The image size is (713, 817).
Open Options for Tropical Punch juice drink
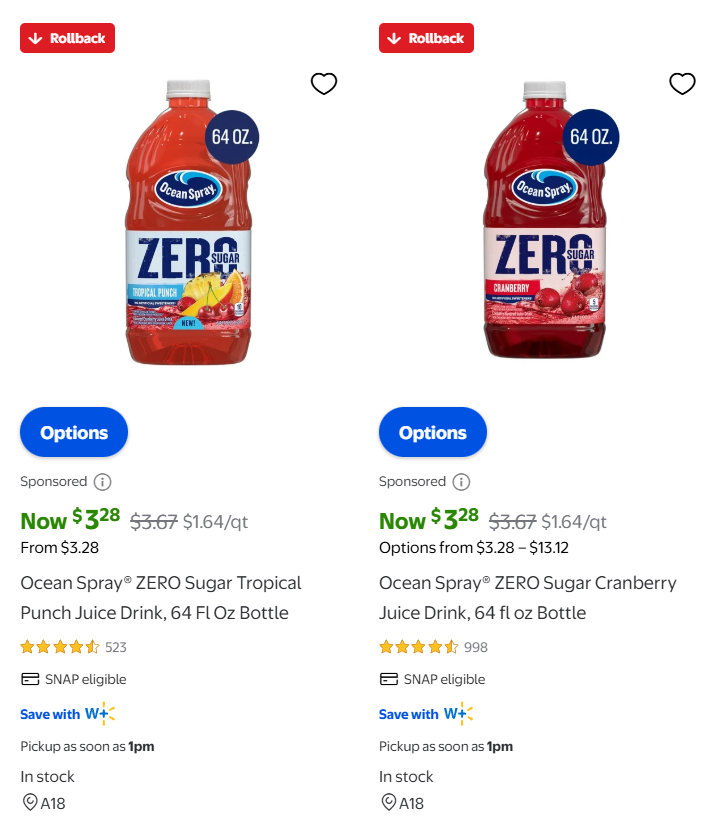click(x=74, y=433)
